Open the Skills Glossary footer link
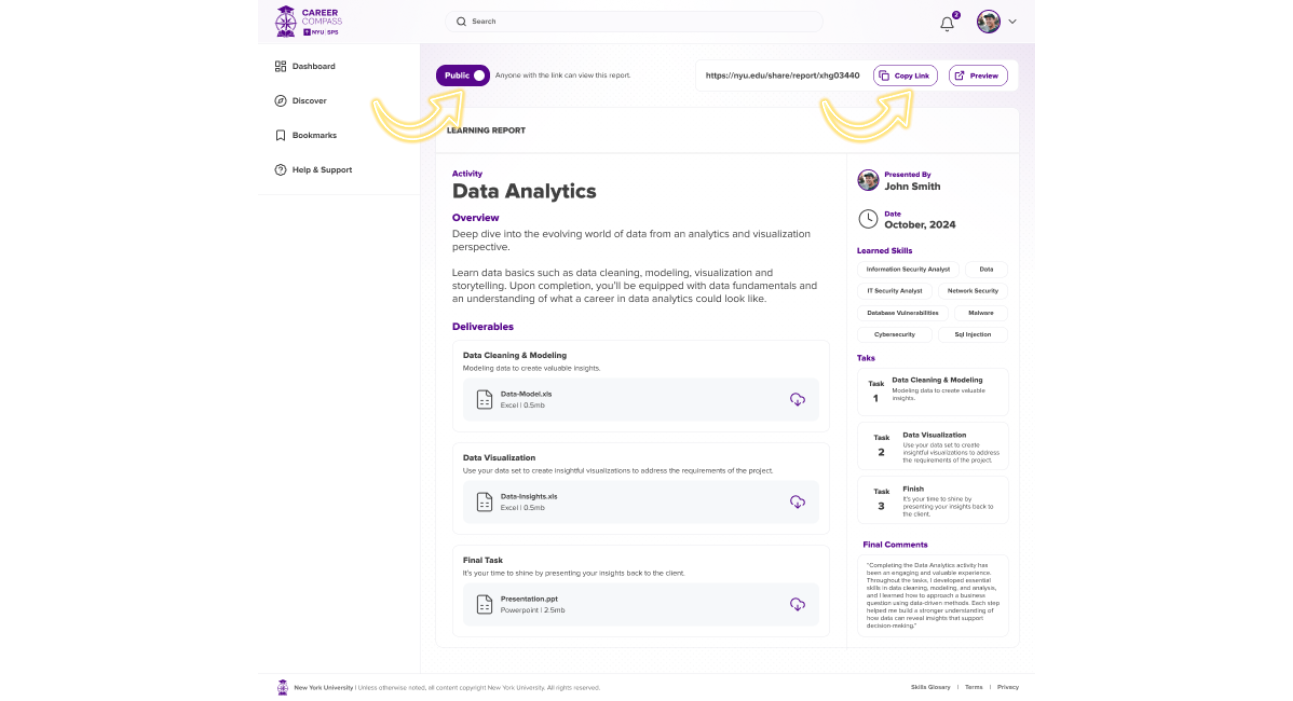 coord(930,687)
